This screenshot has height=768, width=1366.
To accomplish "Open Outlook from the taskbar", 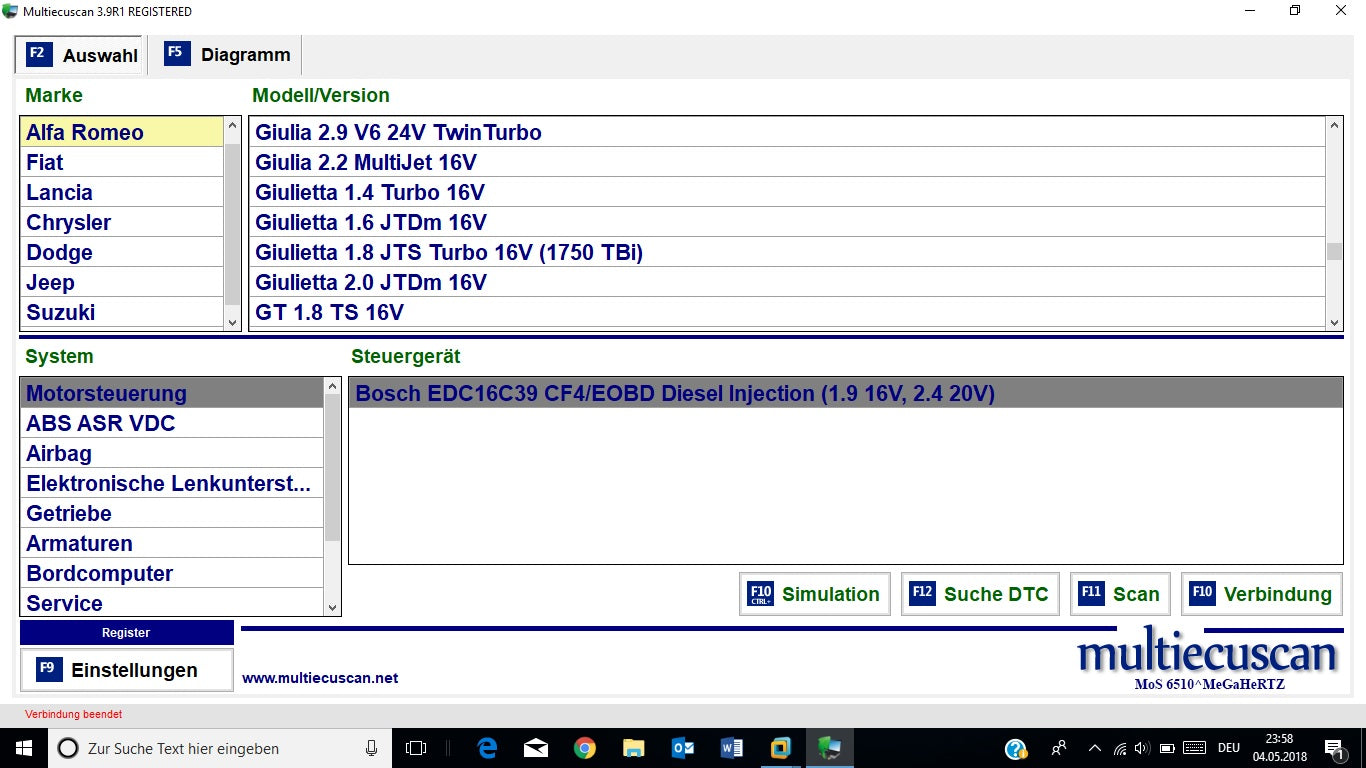I will click(x=683, y=748).
